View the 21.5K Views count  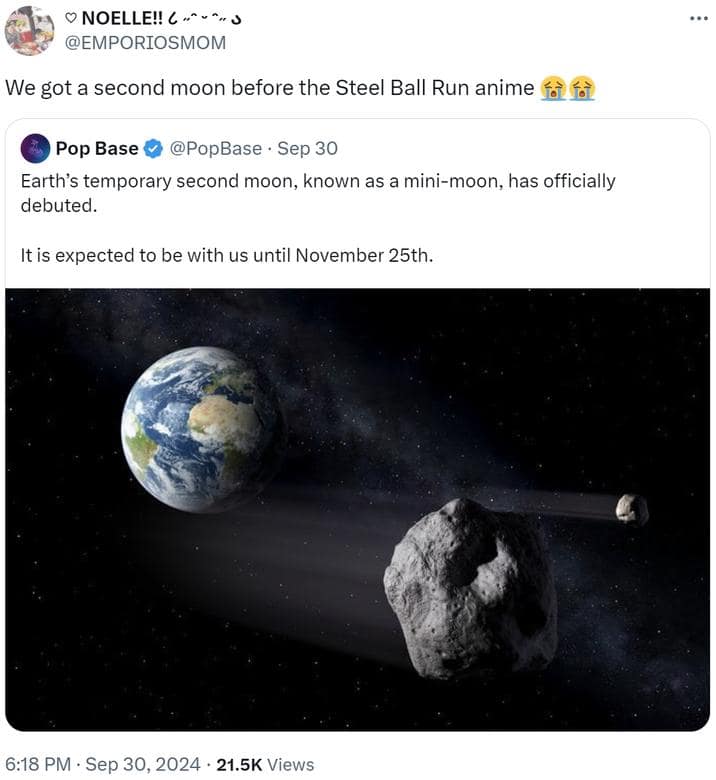coord(265,765)
